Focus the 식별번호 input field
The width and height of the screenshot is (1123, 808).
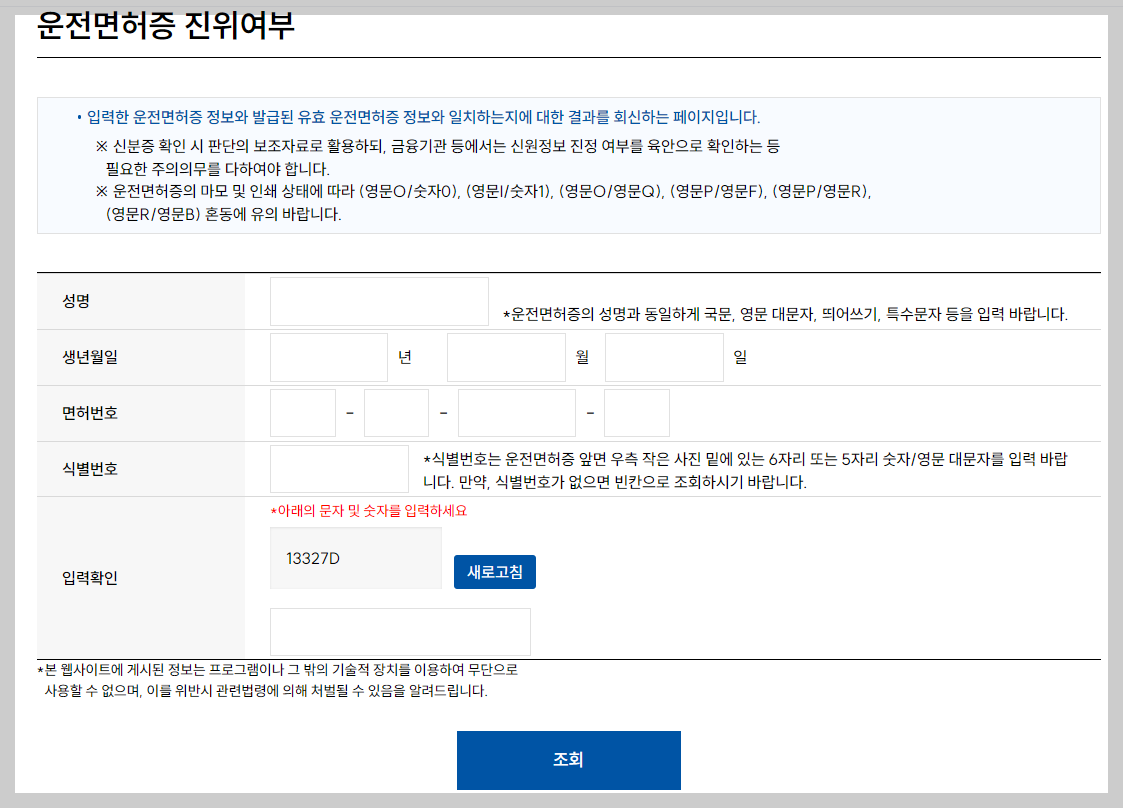339,469
